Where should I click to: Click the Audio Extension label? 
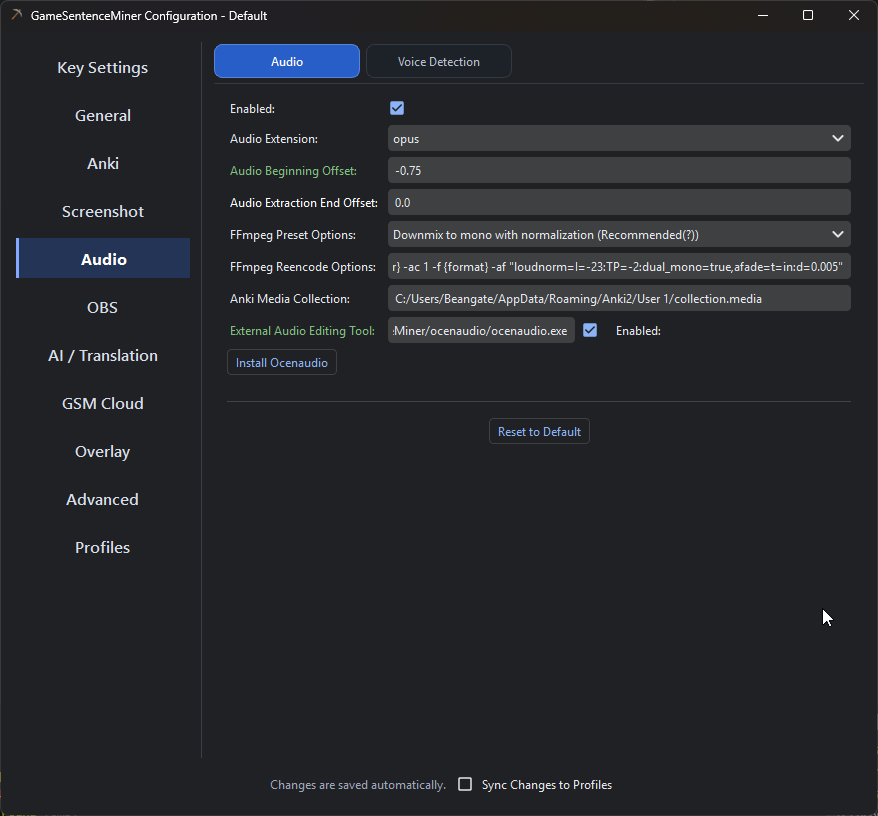click(274, 139)
